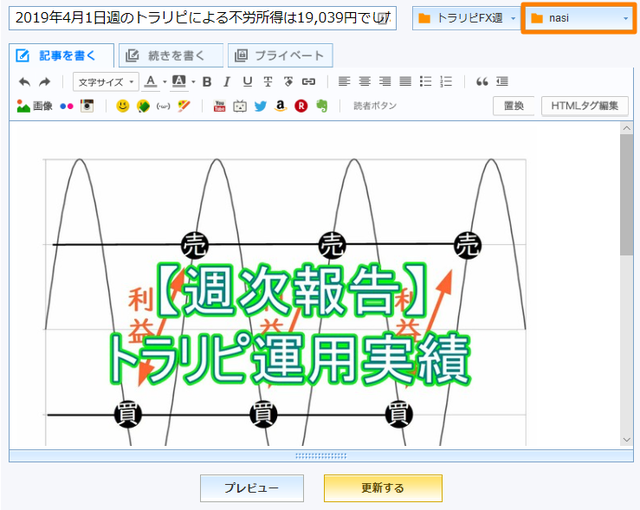Open the 文字サイズ font size dropdown

point(106,82)
